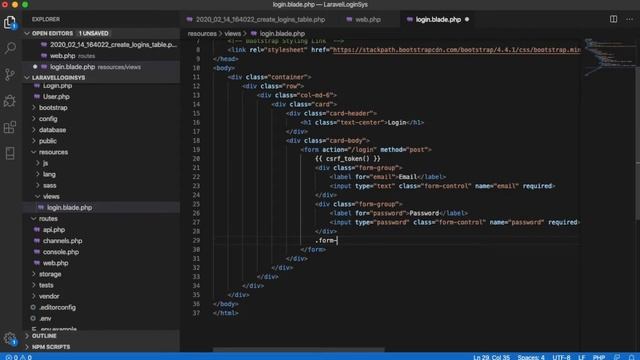Expand the bootstrap folder
640x360 pixels.
pos(53,108)
